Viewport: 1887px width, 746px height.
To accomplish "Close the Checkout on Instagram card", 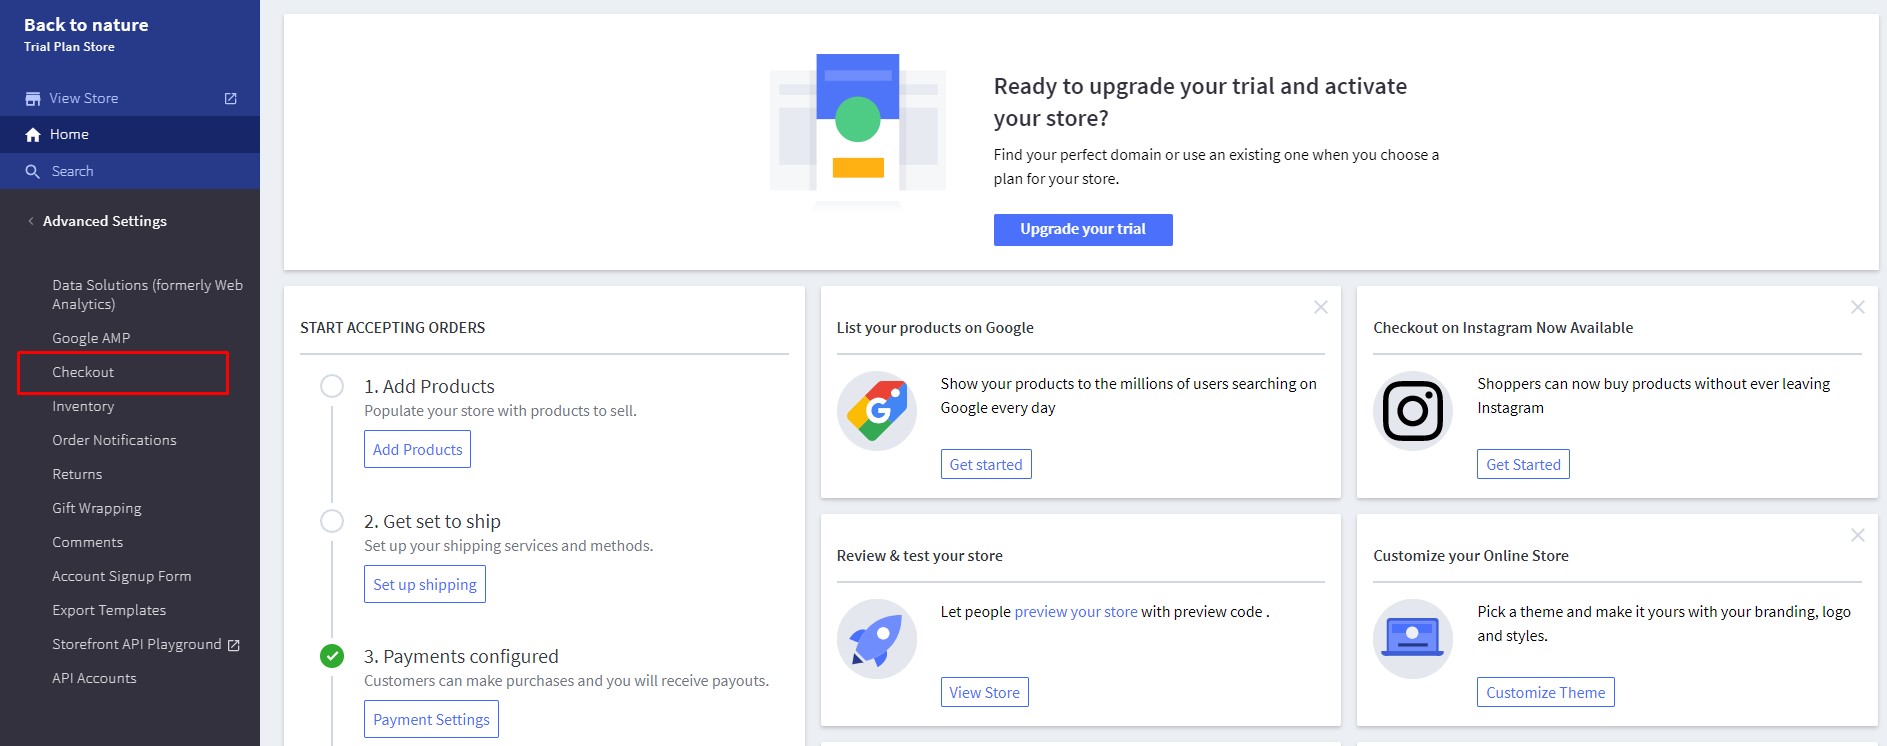I will [1857, 307].
